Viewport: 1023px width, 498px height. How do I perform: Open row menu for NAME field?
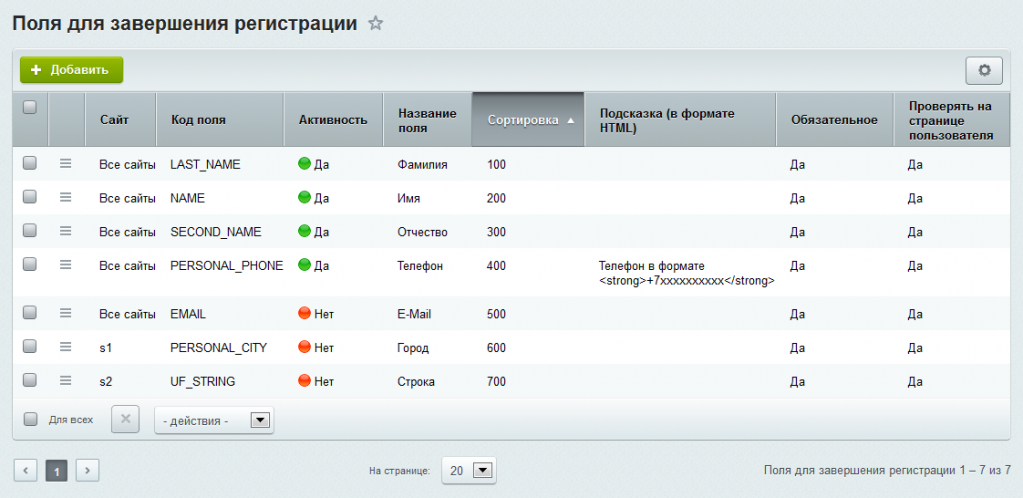pos(65,198)
